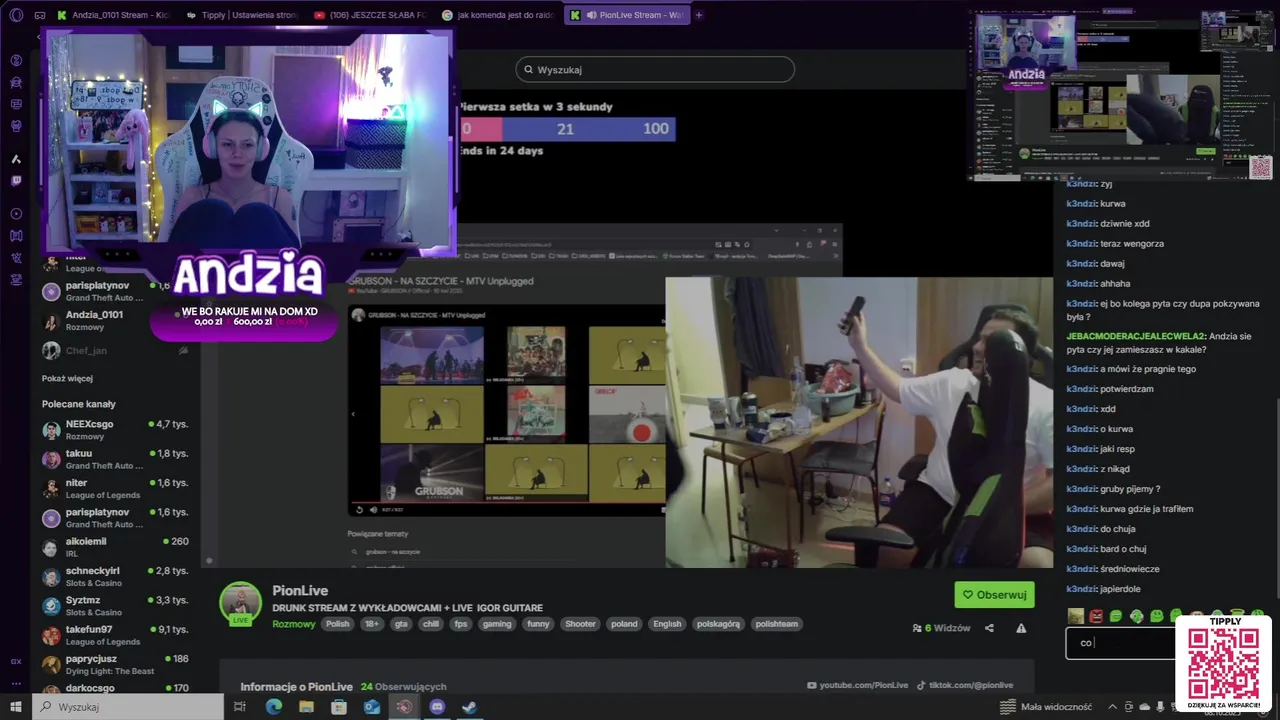Open Task View on the taskbar
Viewport: 1280px width, 720px height.
point(240,707)
